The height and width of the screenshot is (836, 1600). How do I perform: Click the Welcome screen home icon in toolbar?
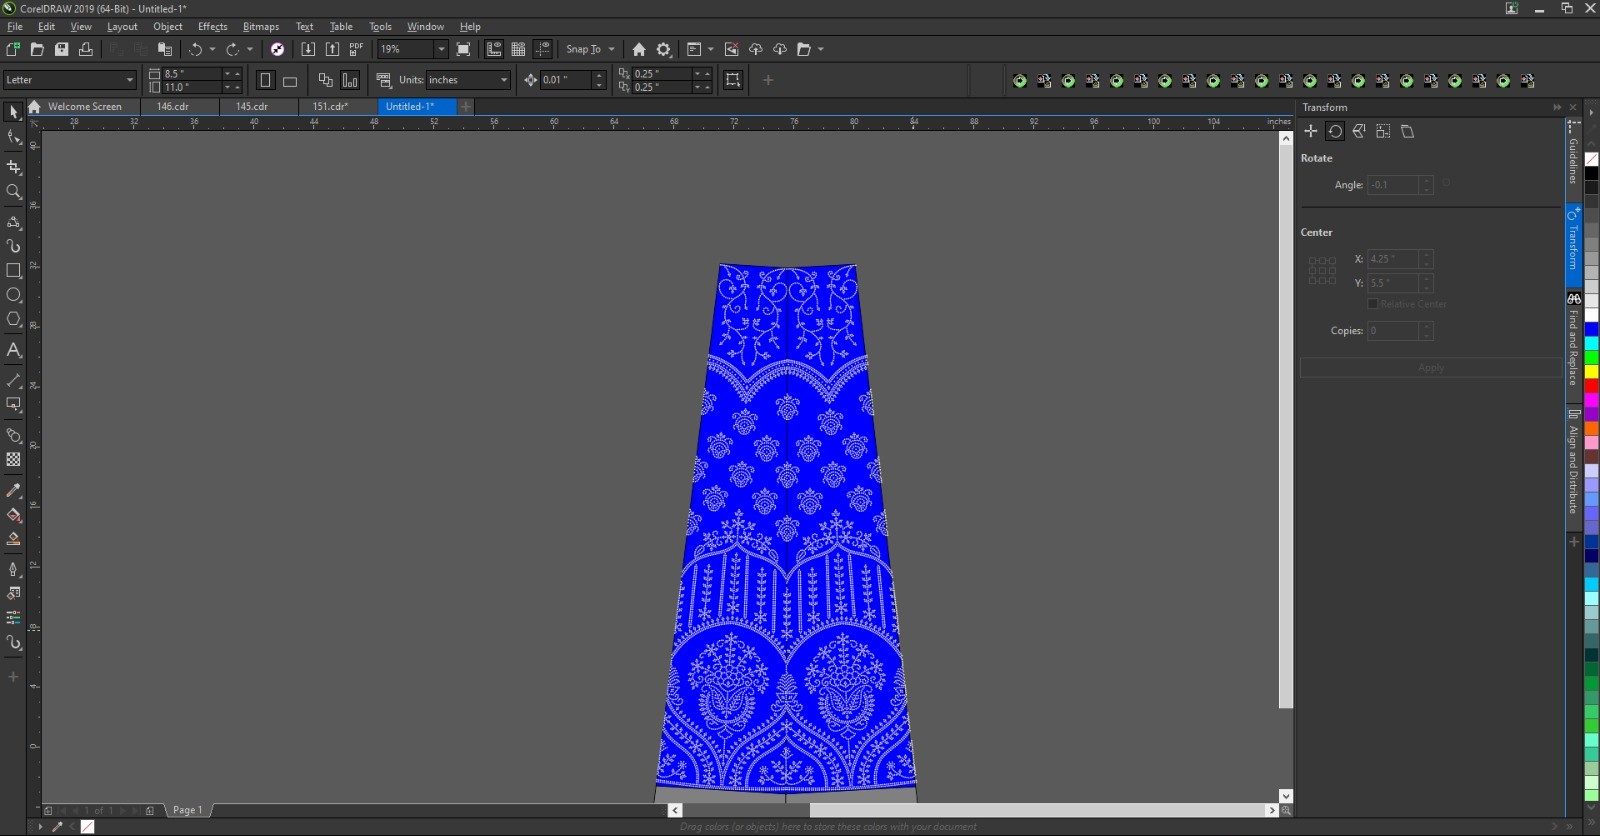point(639,49)
